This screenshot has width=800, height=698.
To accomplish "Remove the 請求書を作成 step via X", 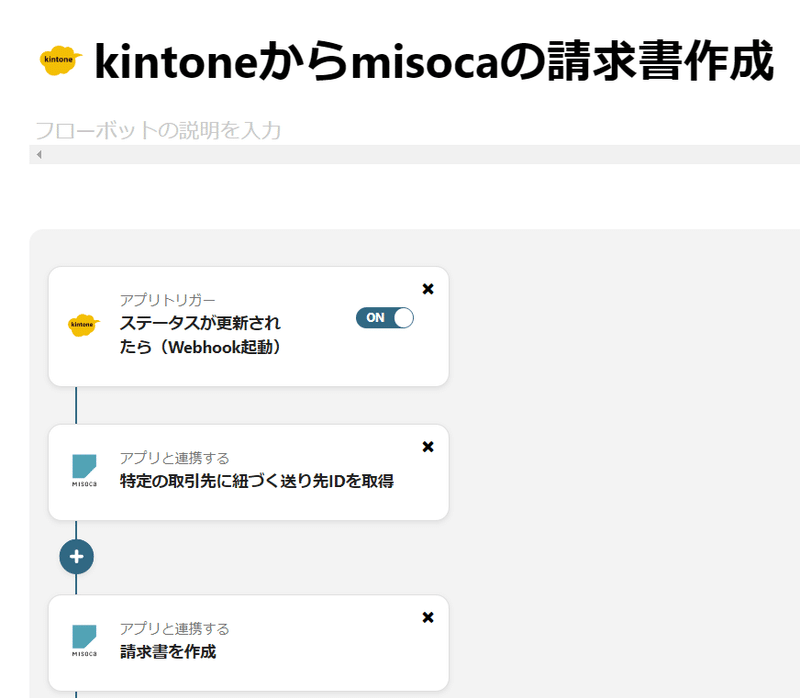I will click(428, 616).
